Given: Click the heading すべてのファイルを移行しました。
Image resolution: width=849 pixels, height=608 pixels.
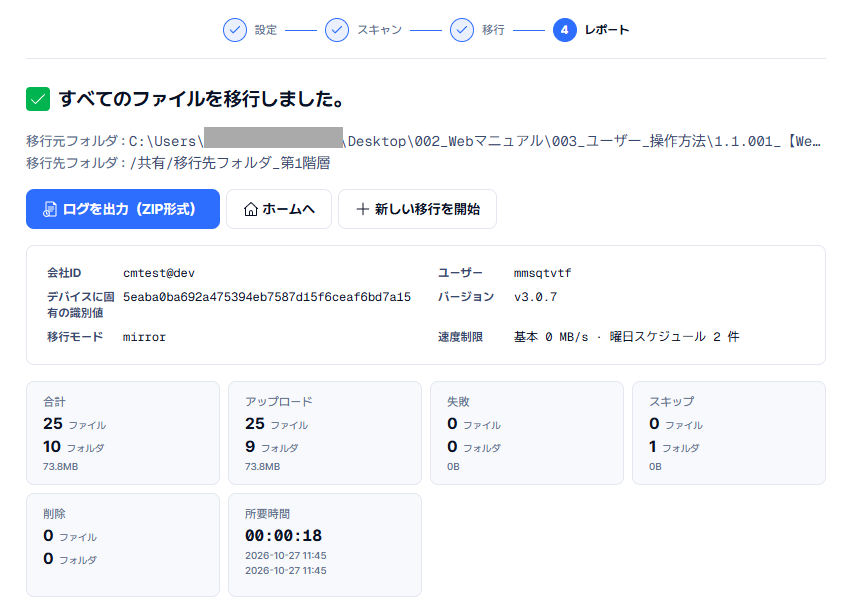Looking at the screenshot, I should pos(201,99).
